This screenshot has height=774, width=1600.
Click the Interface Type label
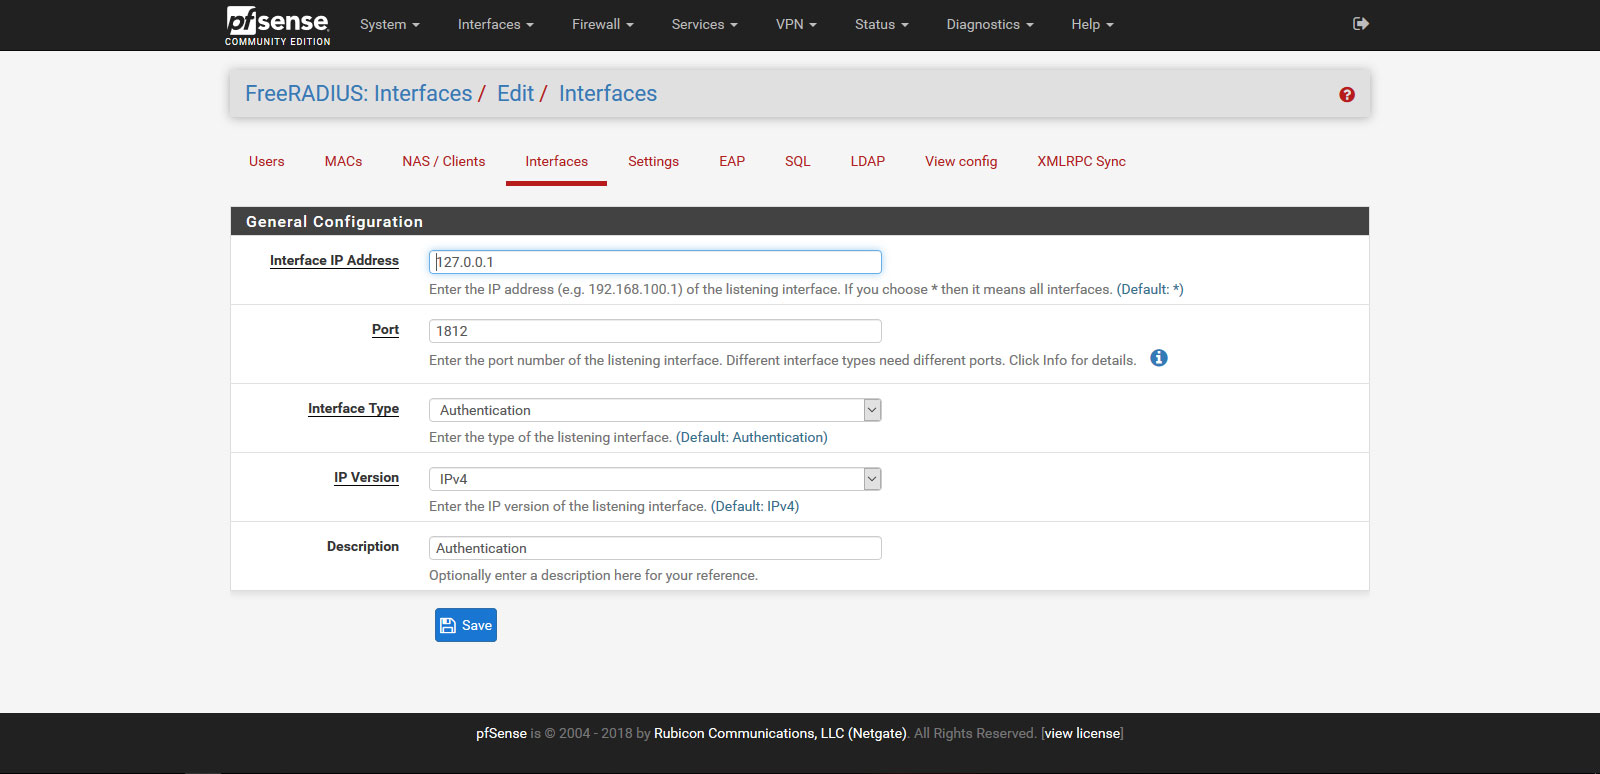click(x=353, y=408)
